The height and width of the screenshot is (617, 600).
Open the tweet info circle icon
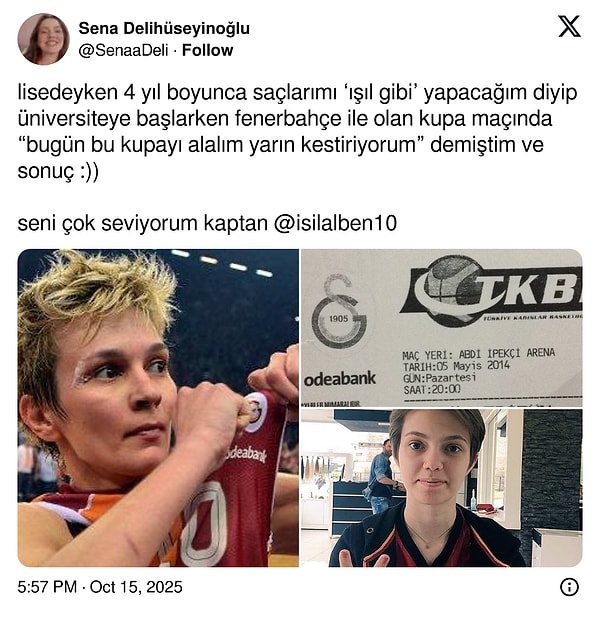pyautogui.click(x=569, y=587)
